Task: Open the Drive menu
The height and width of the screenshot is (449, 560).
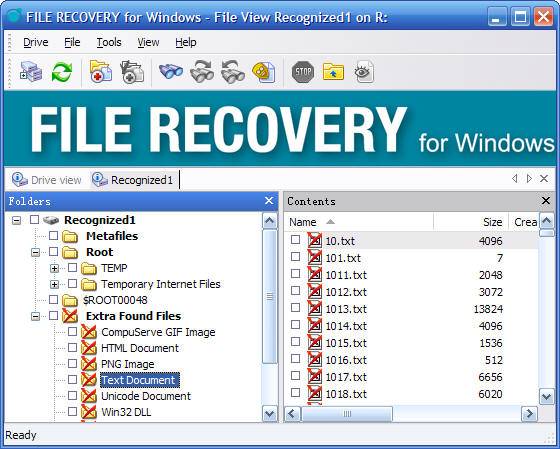Action: point(36,42)
